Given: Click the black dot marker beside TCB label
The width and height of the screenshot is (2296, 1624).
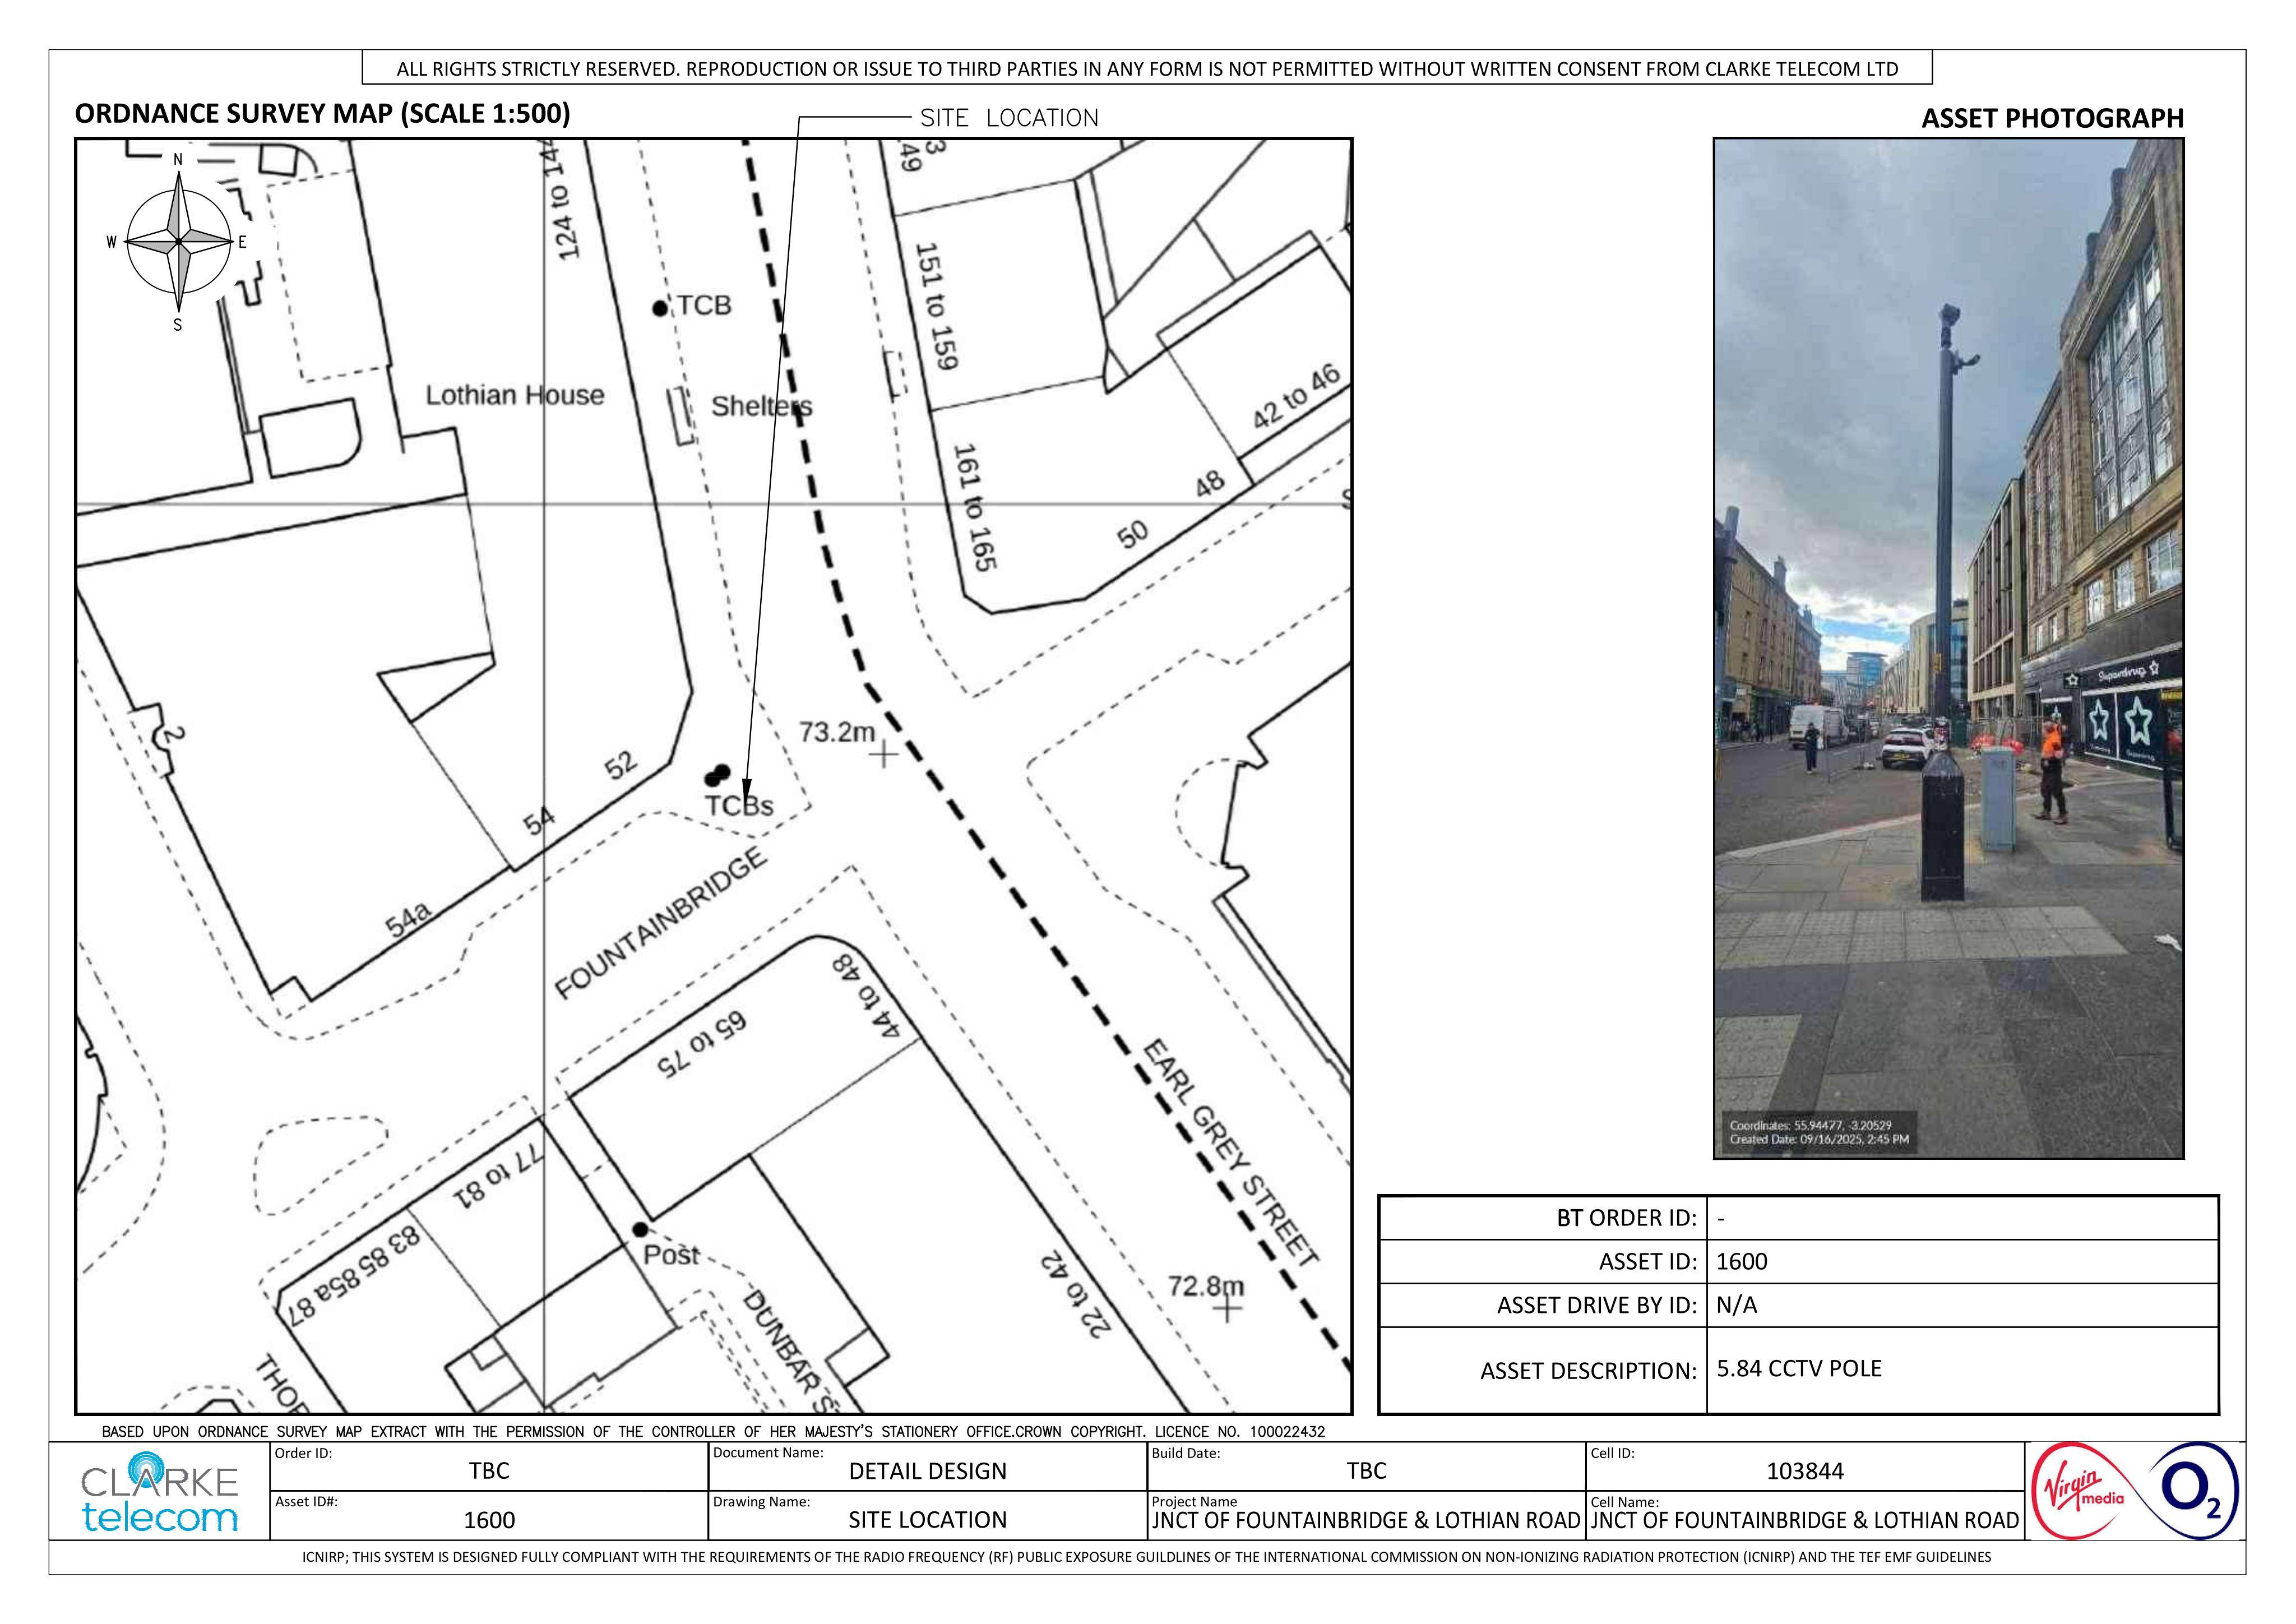Looking at the screenshot, I should click(x=659, y=308).
